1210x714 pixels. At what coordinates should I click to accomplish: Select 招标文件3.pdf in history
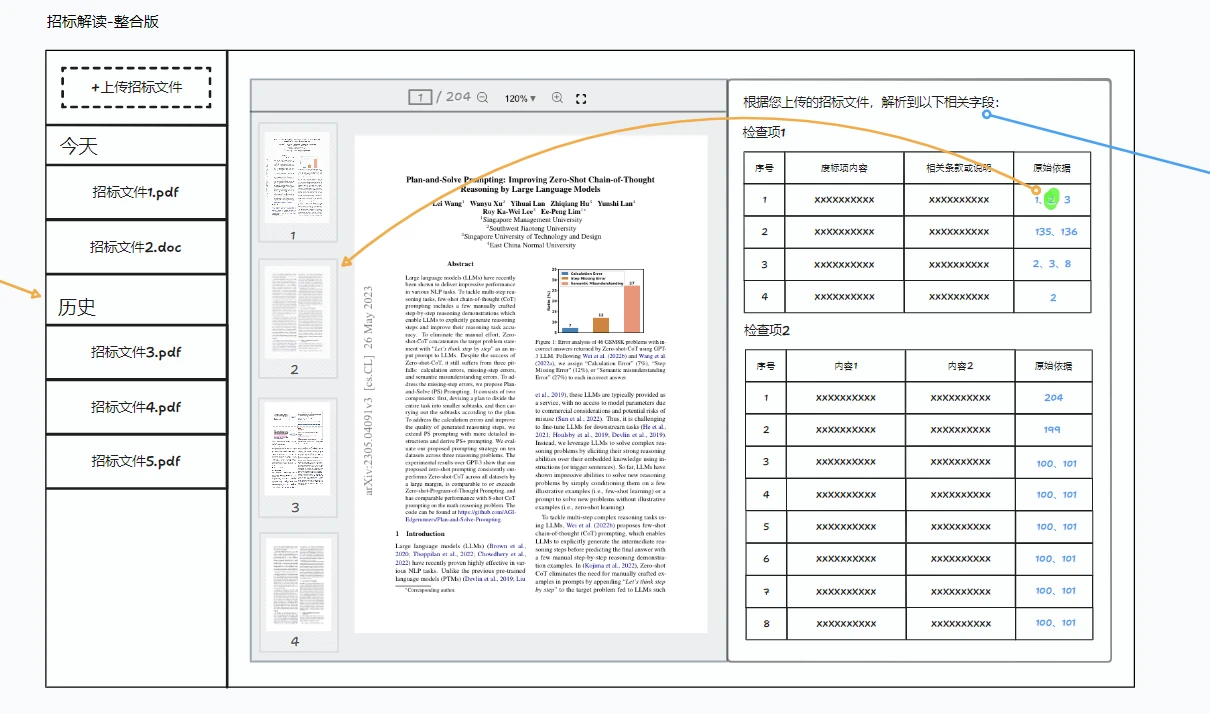[x=136, y=352]
